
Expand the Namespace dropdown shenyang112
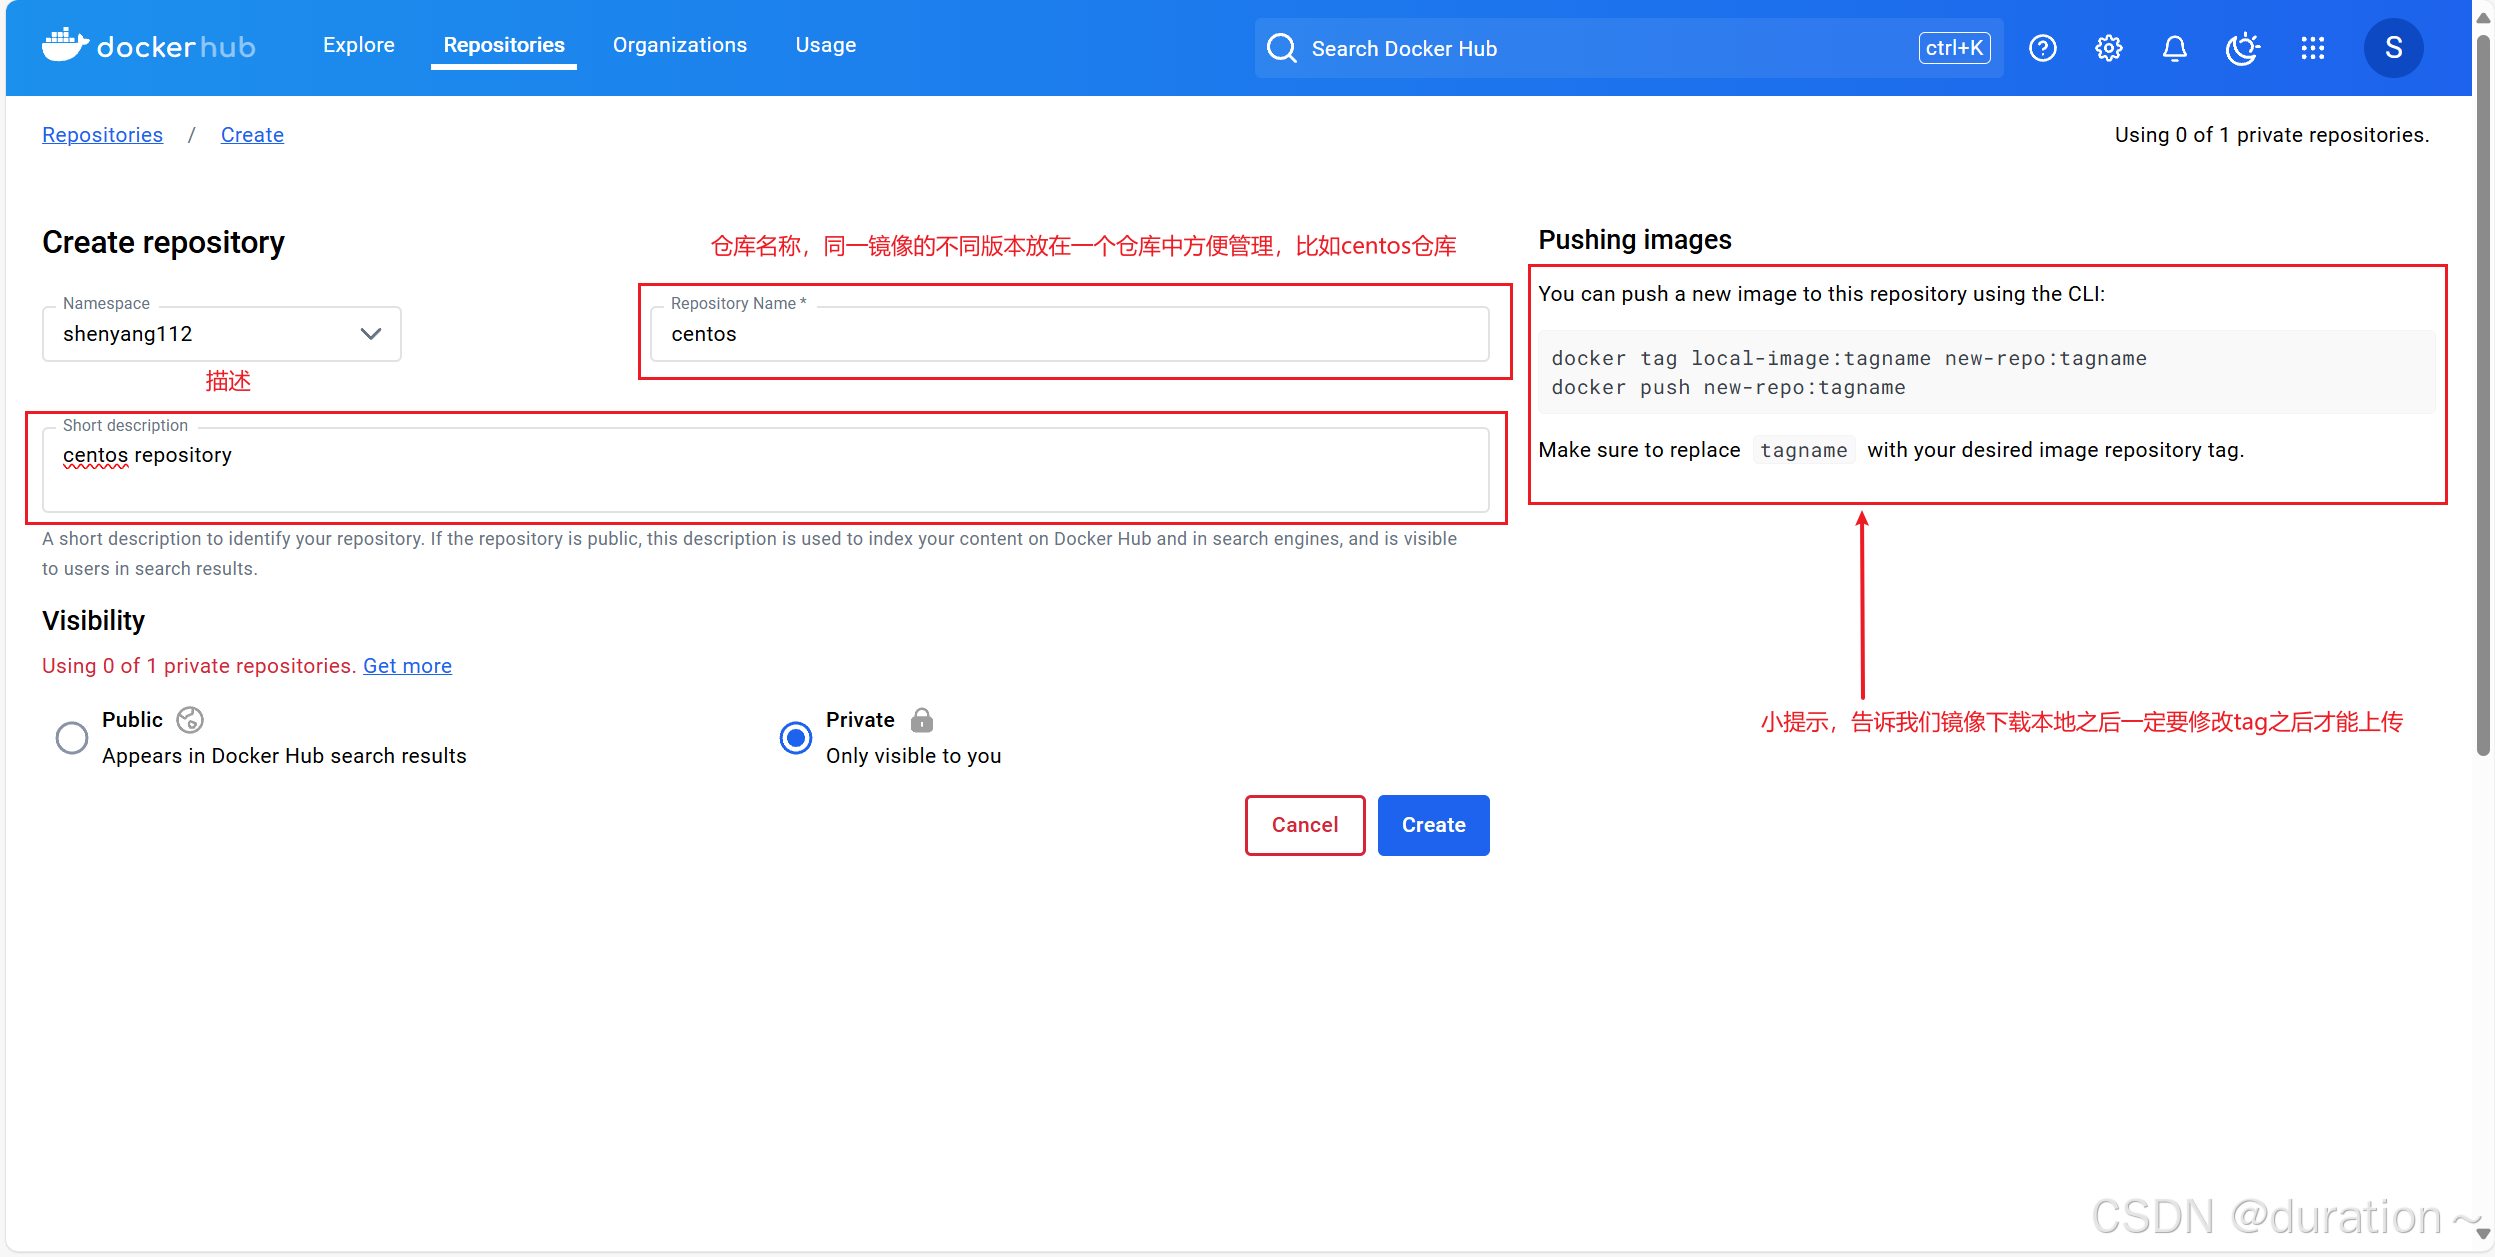point(222,334)
